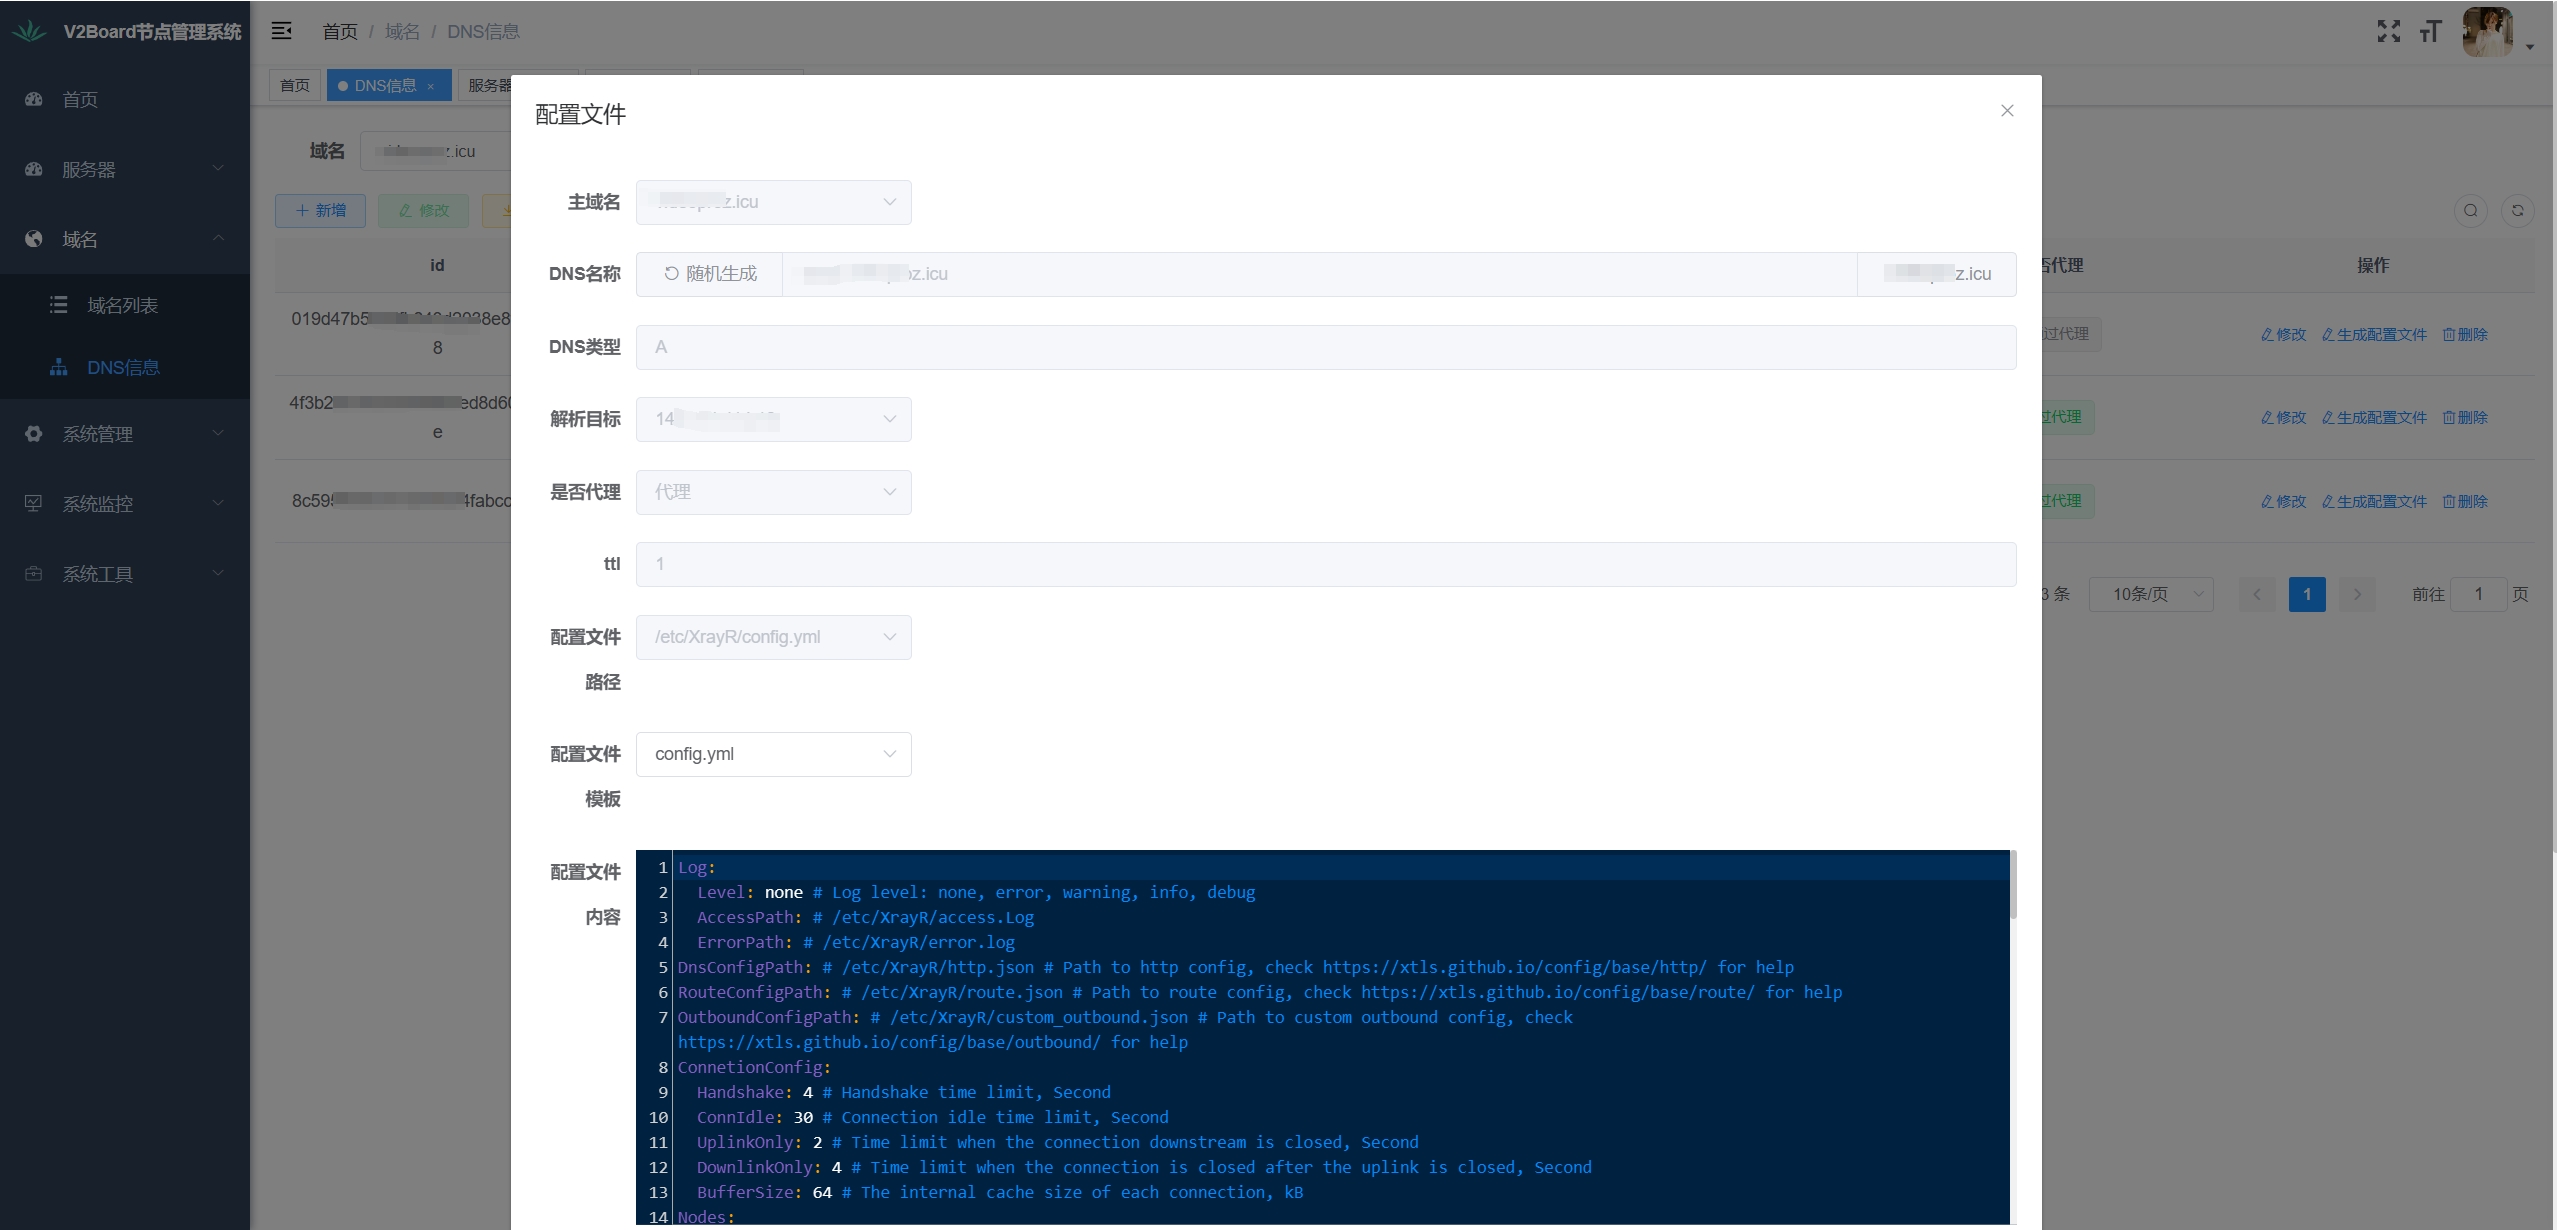Click the table refresh circle icon
The height and width of the screenshot is (1230, 2557).
pos(2517,211)
